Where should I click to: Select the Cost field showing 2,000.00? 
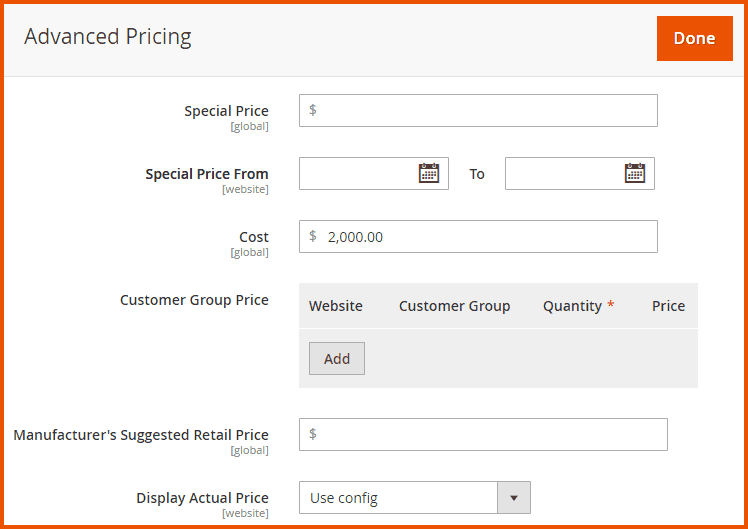[x=478, y=236]
